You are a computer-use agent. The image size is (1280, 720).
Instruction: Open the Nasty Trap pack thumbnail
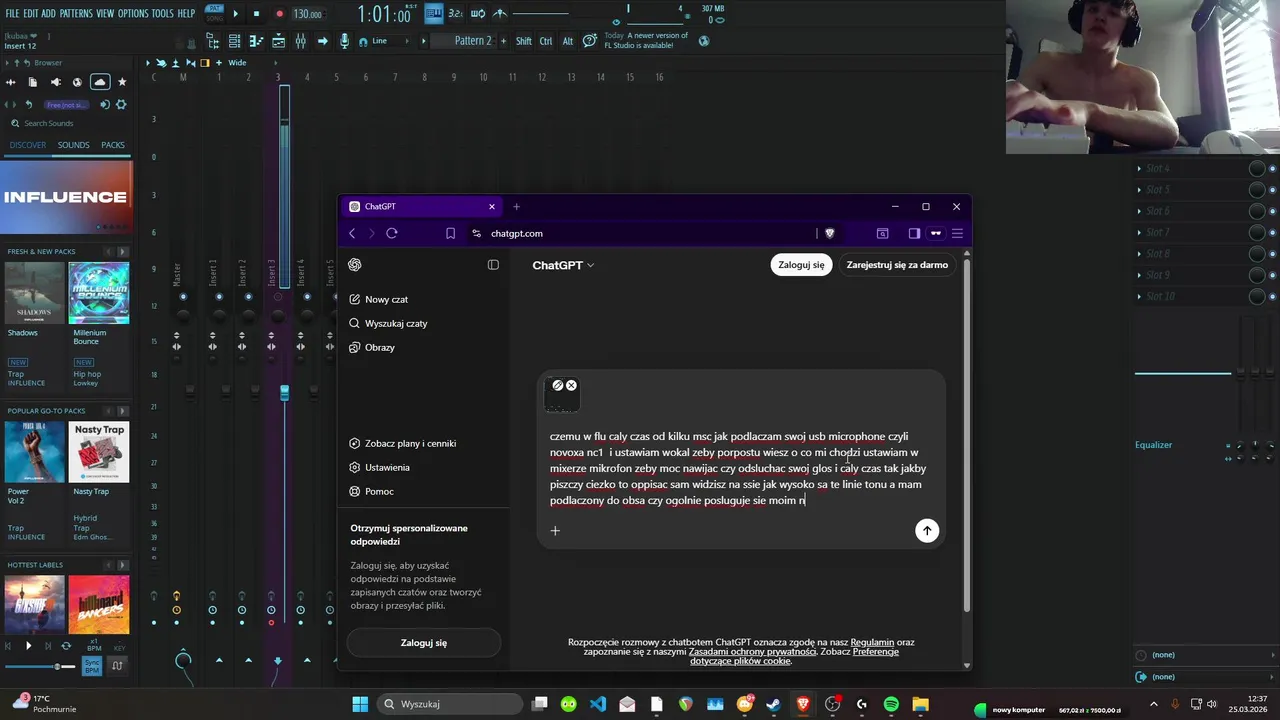(99, 452)
